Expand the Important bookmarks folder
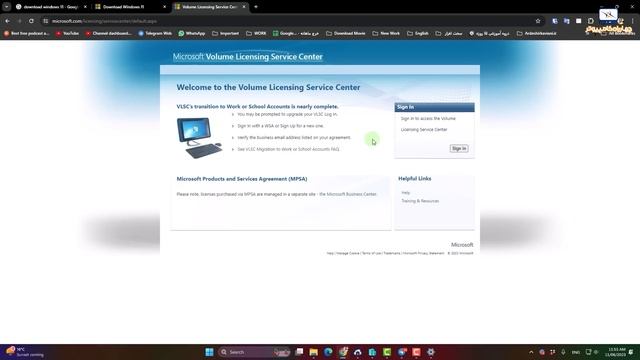 (225, 33)
